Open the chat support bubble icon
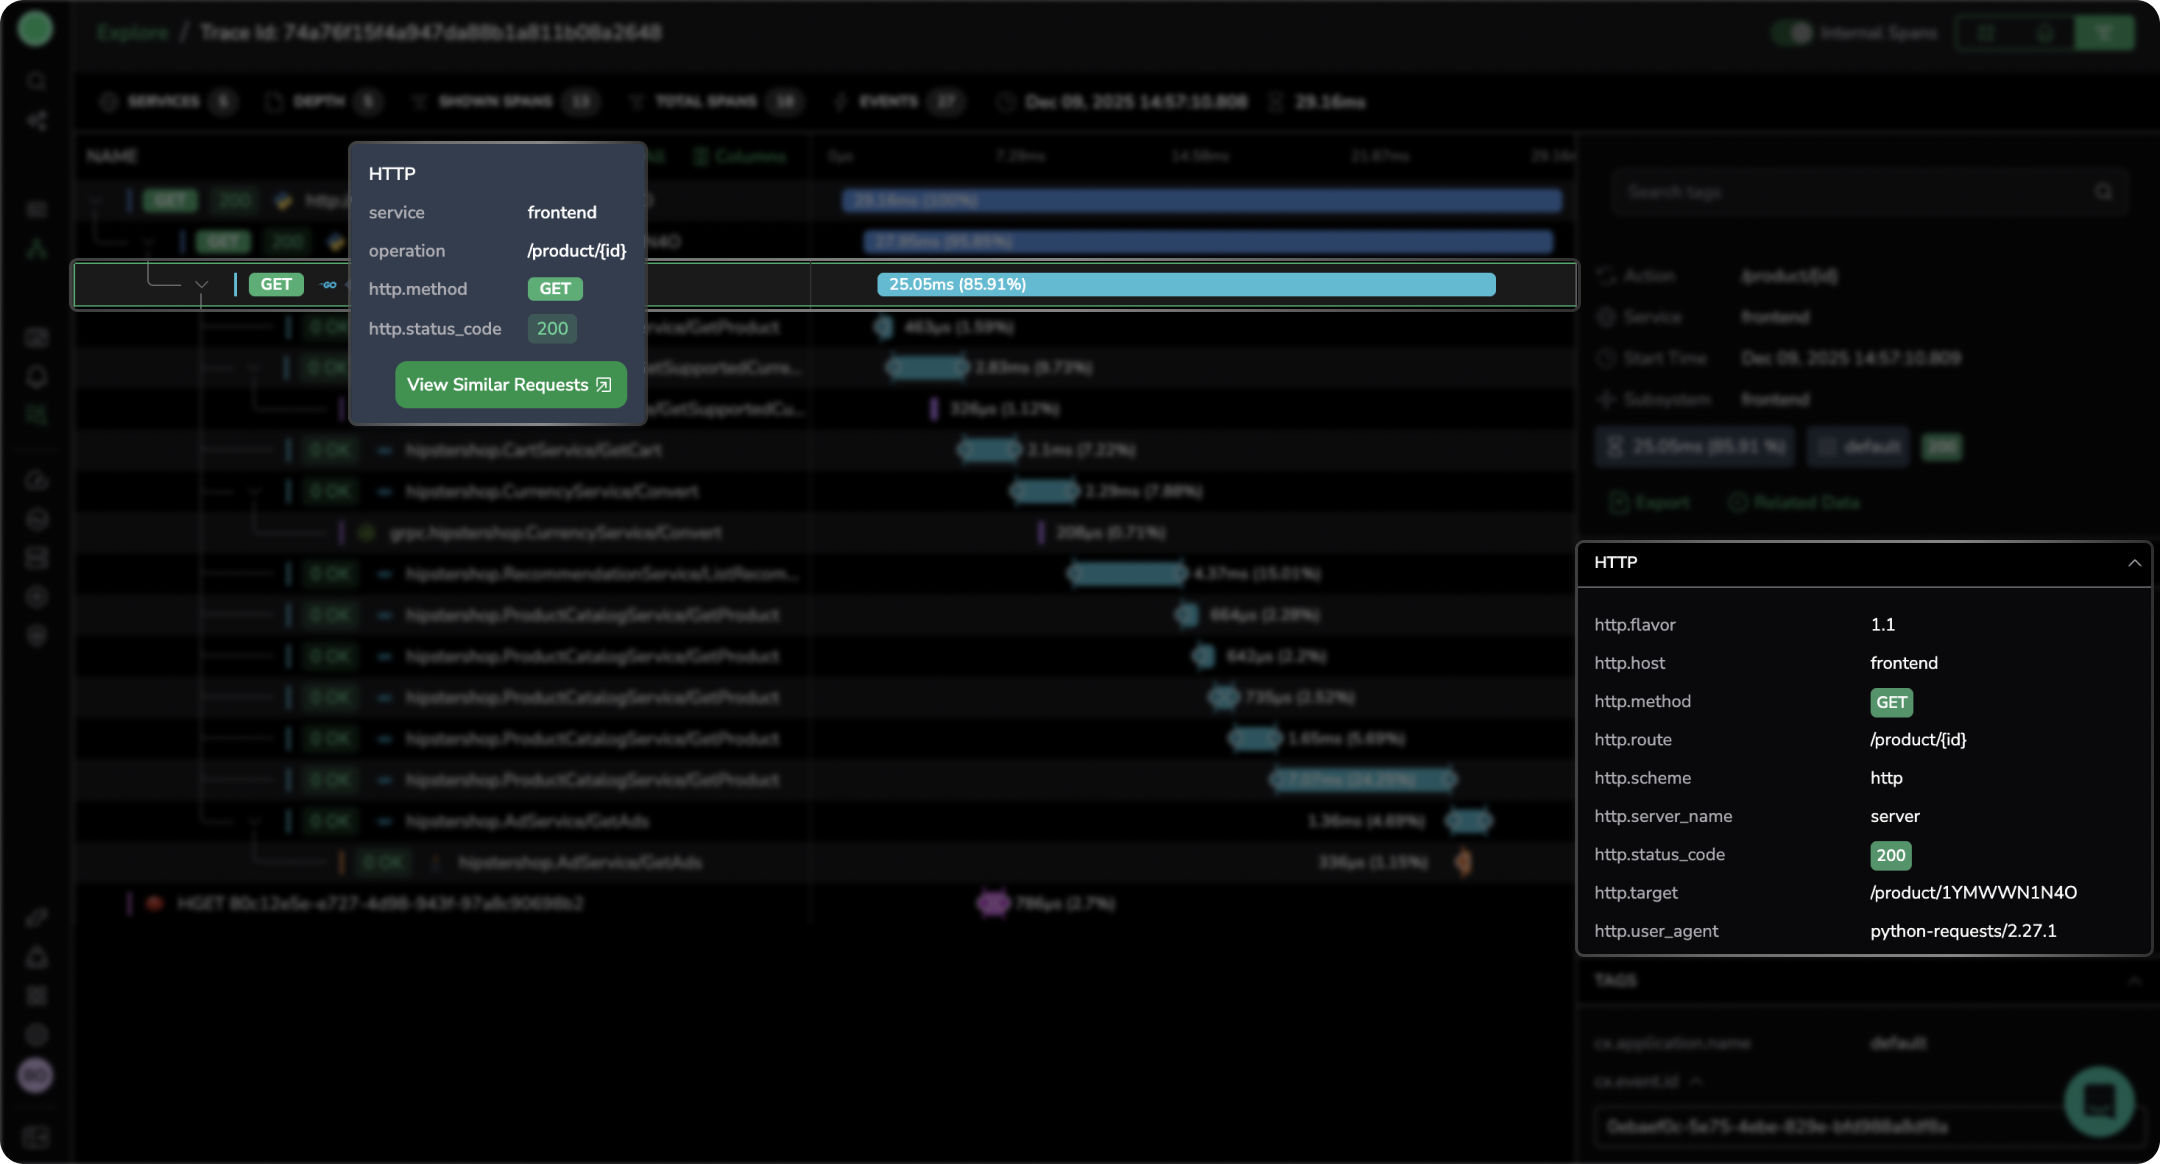Image resolution: width=2160 pixels, height=1164 pixels. coord(2098,1100)
